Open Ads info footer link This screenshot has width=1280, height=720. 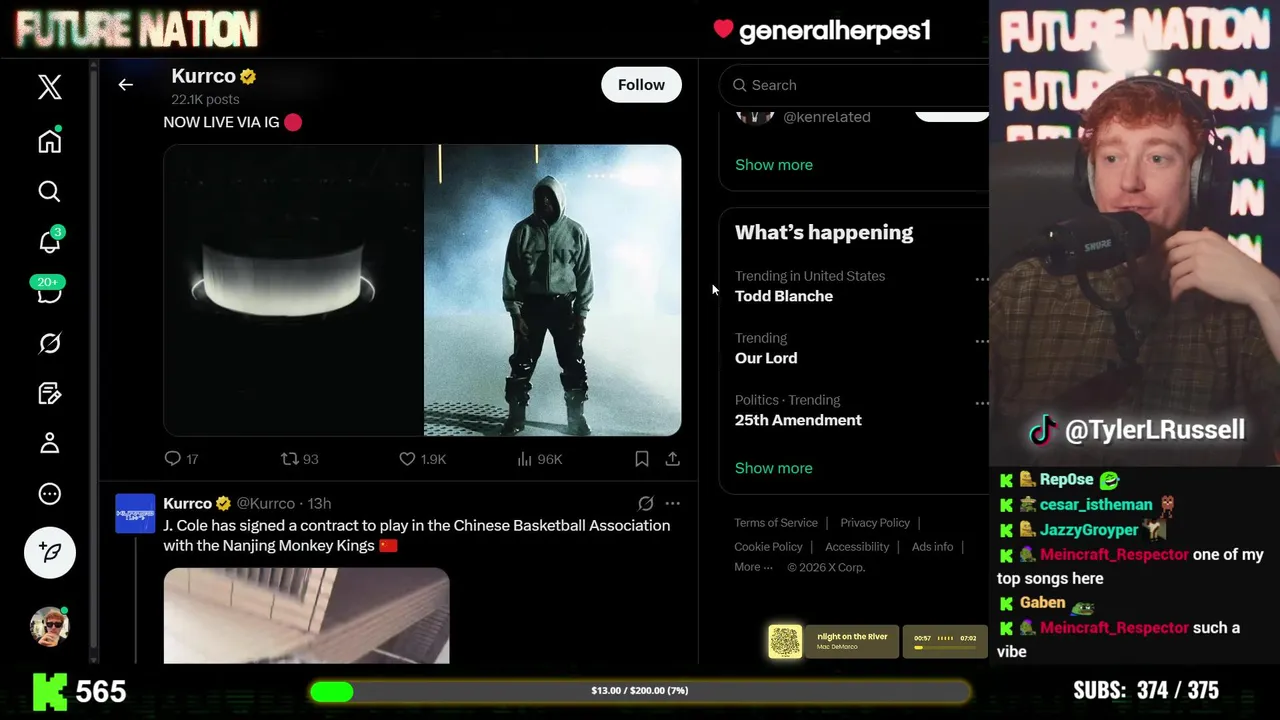click(x=932, y=547)
